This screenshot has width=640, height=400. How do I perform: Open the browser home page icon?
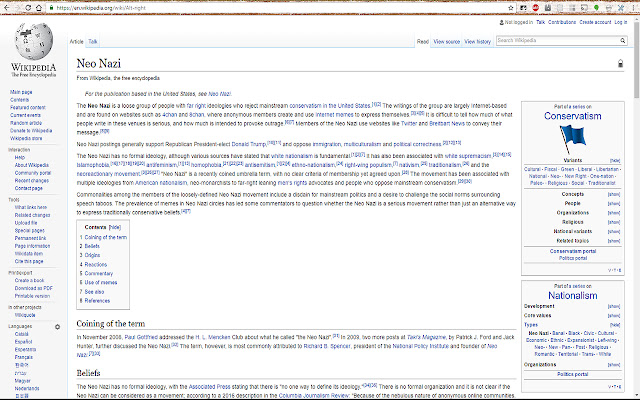pos(39,8)
